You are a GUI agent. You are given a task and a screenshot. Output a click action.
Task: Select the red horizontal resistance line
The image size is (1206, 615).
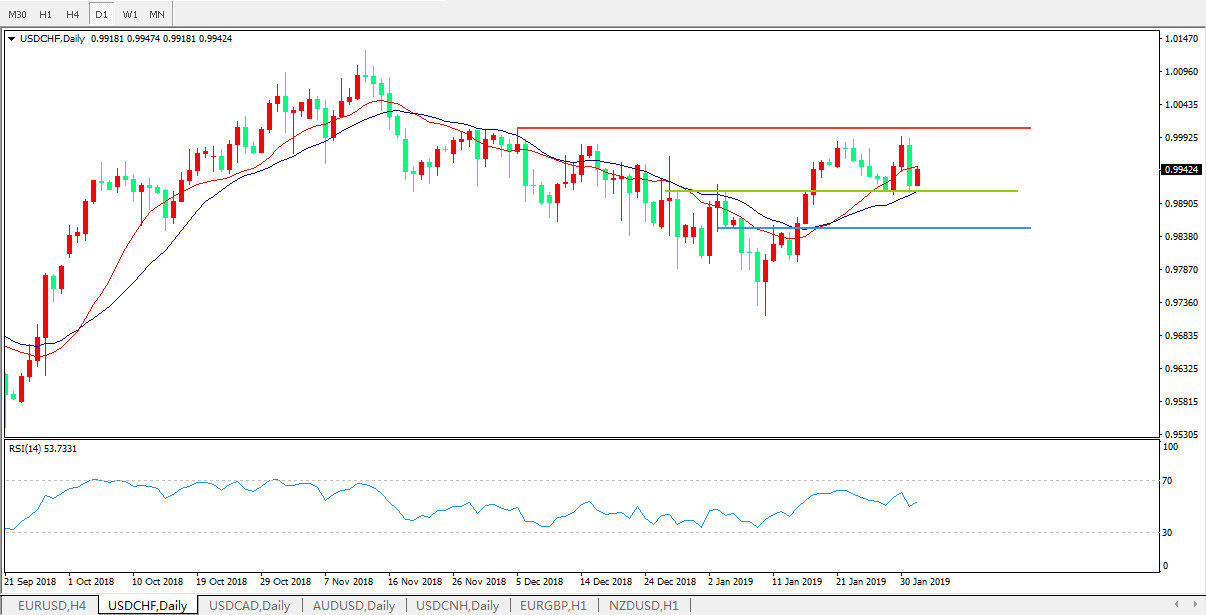(770, 128)
